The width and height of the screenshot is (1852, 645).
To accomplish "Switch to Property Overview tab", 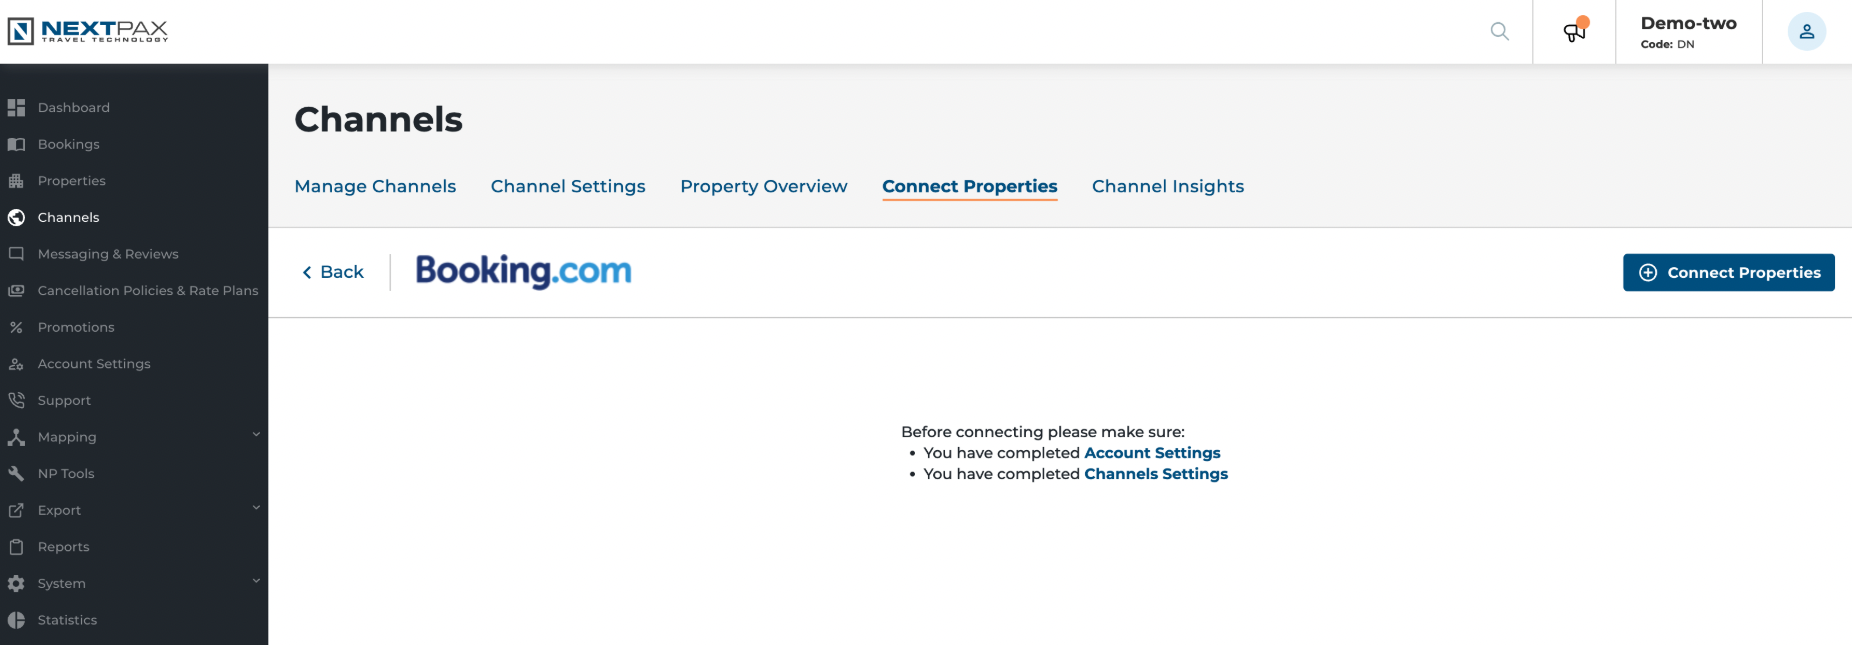I will [x=764, y=186].
